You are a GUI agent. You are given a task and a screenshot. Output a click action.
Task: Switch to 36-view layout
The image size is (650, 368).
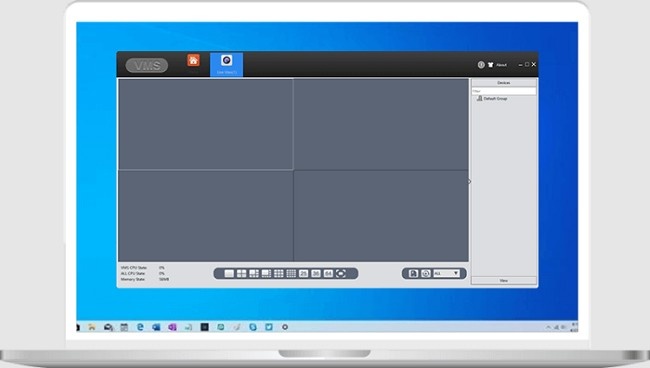(316, 274)
